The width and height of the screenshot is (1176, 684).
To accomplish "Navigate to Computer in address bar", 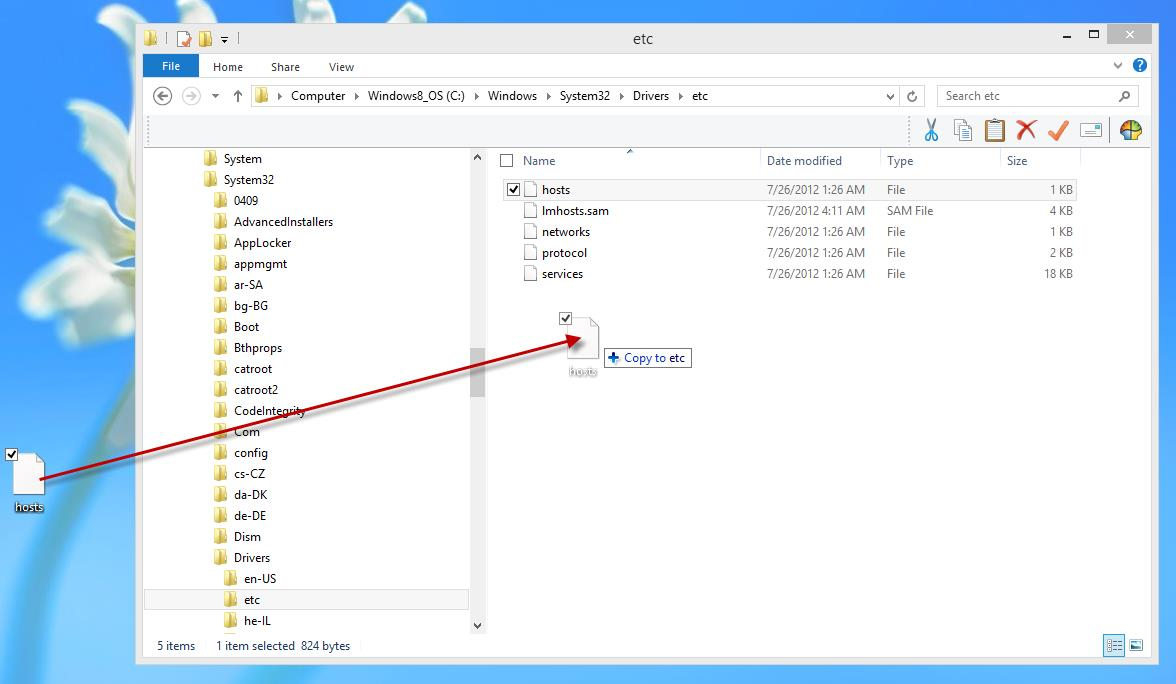I will click(x=318, y=96).
